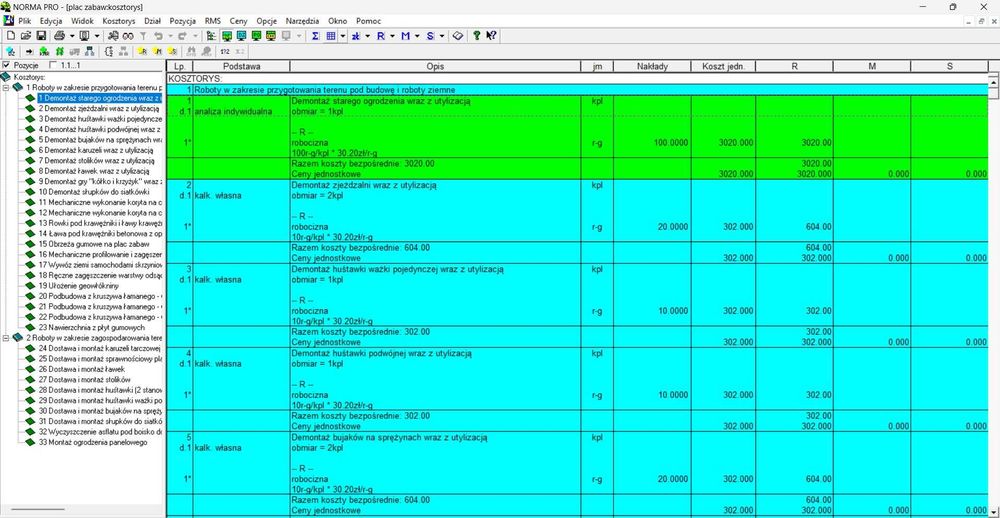Click the print preview monitor icon
1000x518 pixels.
coord(84,36)
